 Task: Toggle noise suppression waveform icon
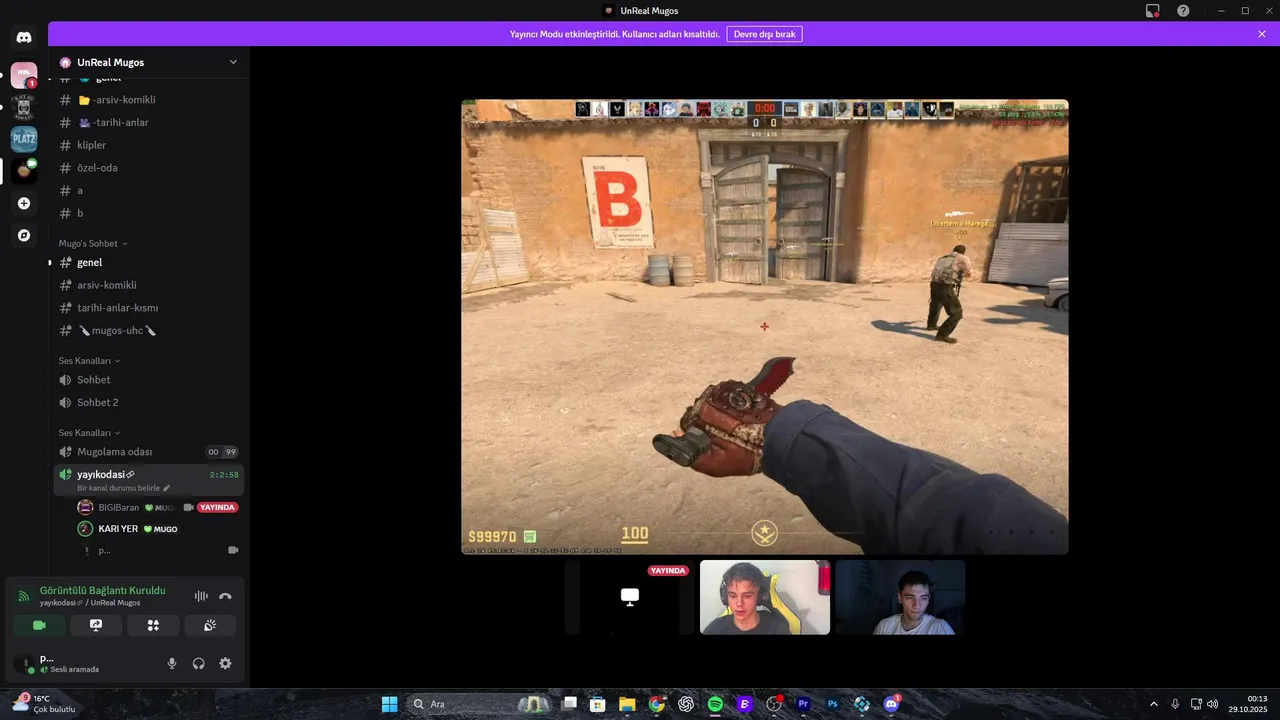click(201, 596)
